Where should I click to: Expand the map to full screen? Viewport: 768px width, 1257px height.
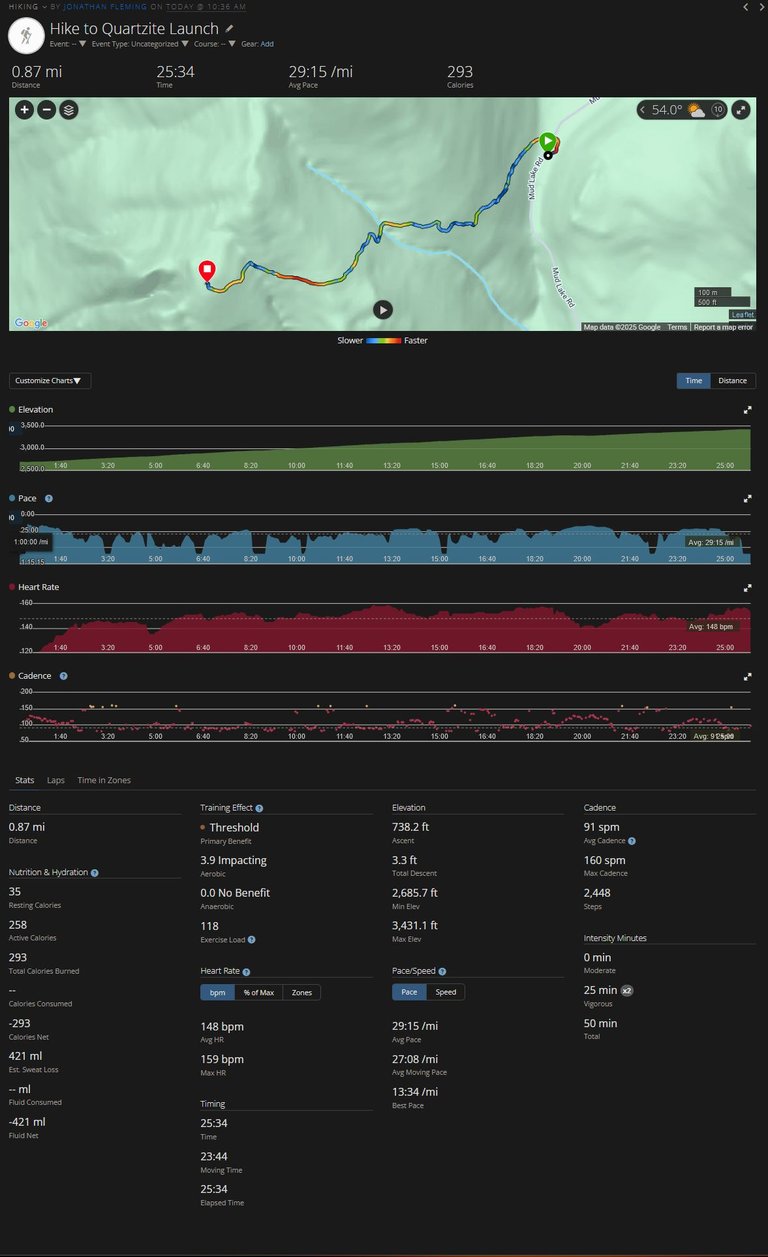click(741, 110)
